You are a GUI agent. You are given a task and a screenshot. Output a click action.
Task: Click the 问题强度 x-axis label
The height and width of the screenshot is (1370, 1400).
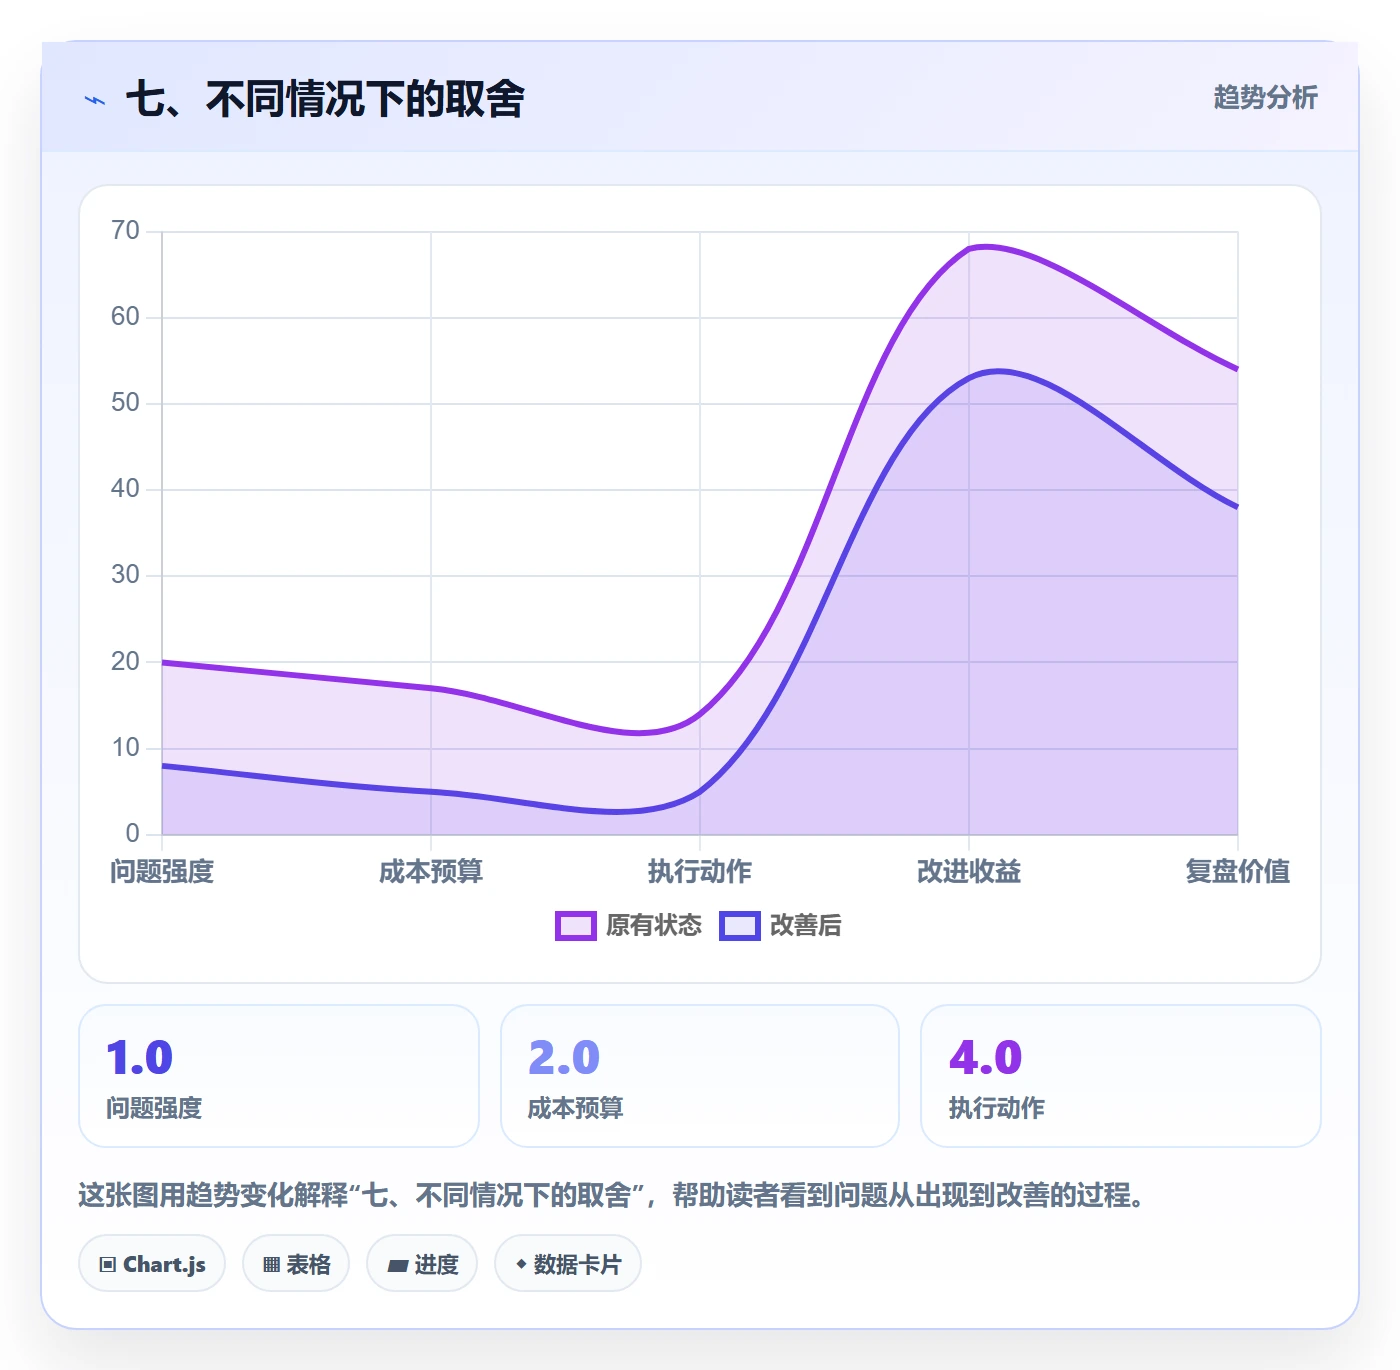tap(162, 872)
